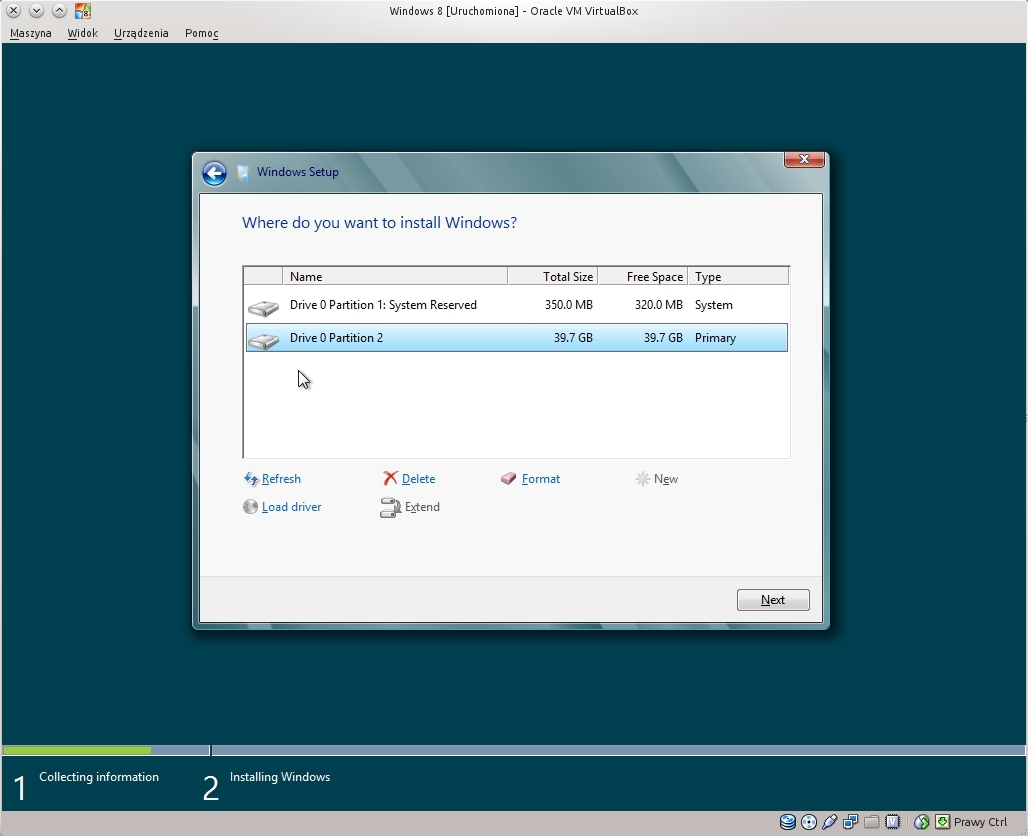1028x836 pixels.
Task: Click the VirtualBox window maximize arrow button
Action: tap(59, 10)
